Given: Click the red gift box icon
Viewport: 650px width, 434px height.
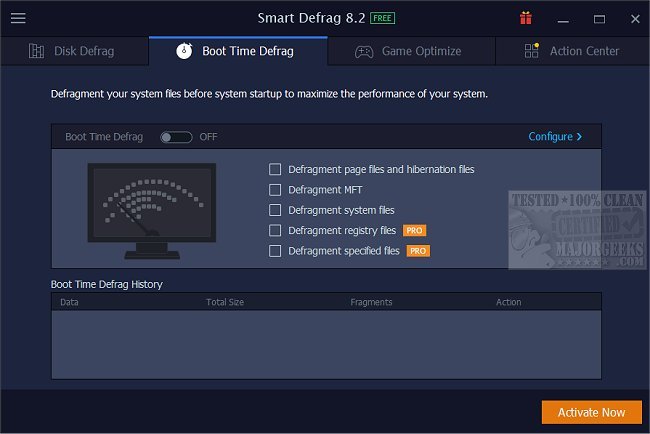Looking at the screenshot, I should pos(526,18).
